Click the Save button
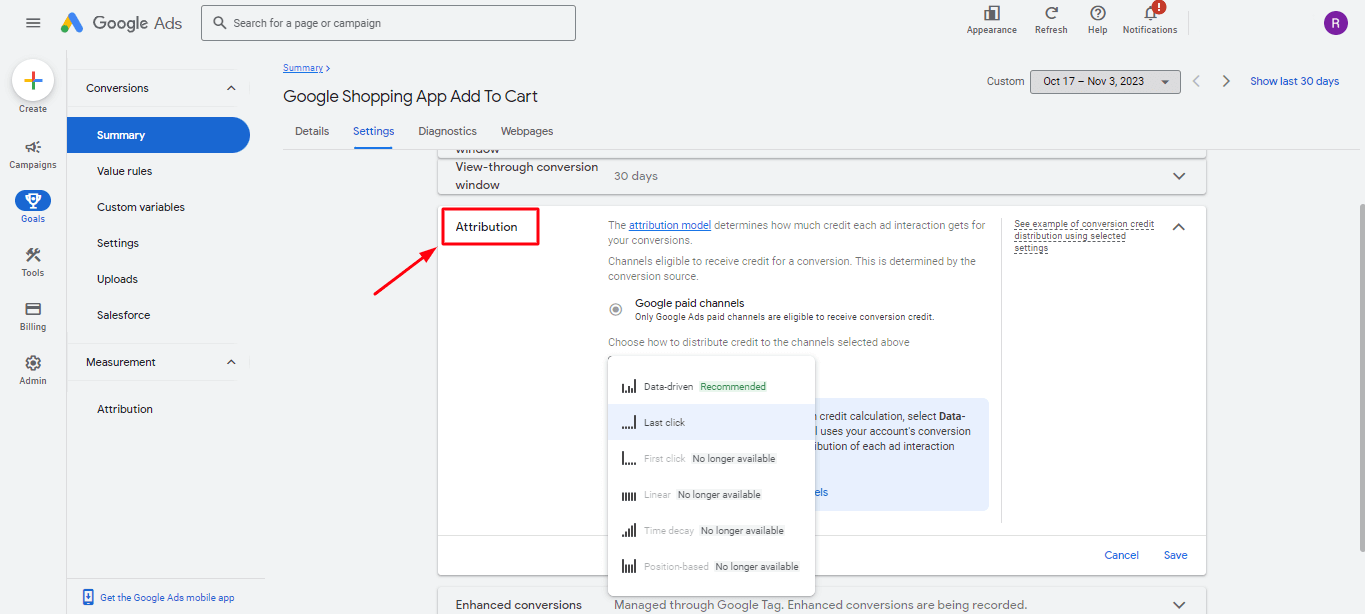 [1176, 555]
